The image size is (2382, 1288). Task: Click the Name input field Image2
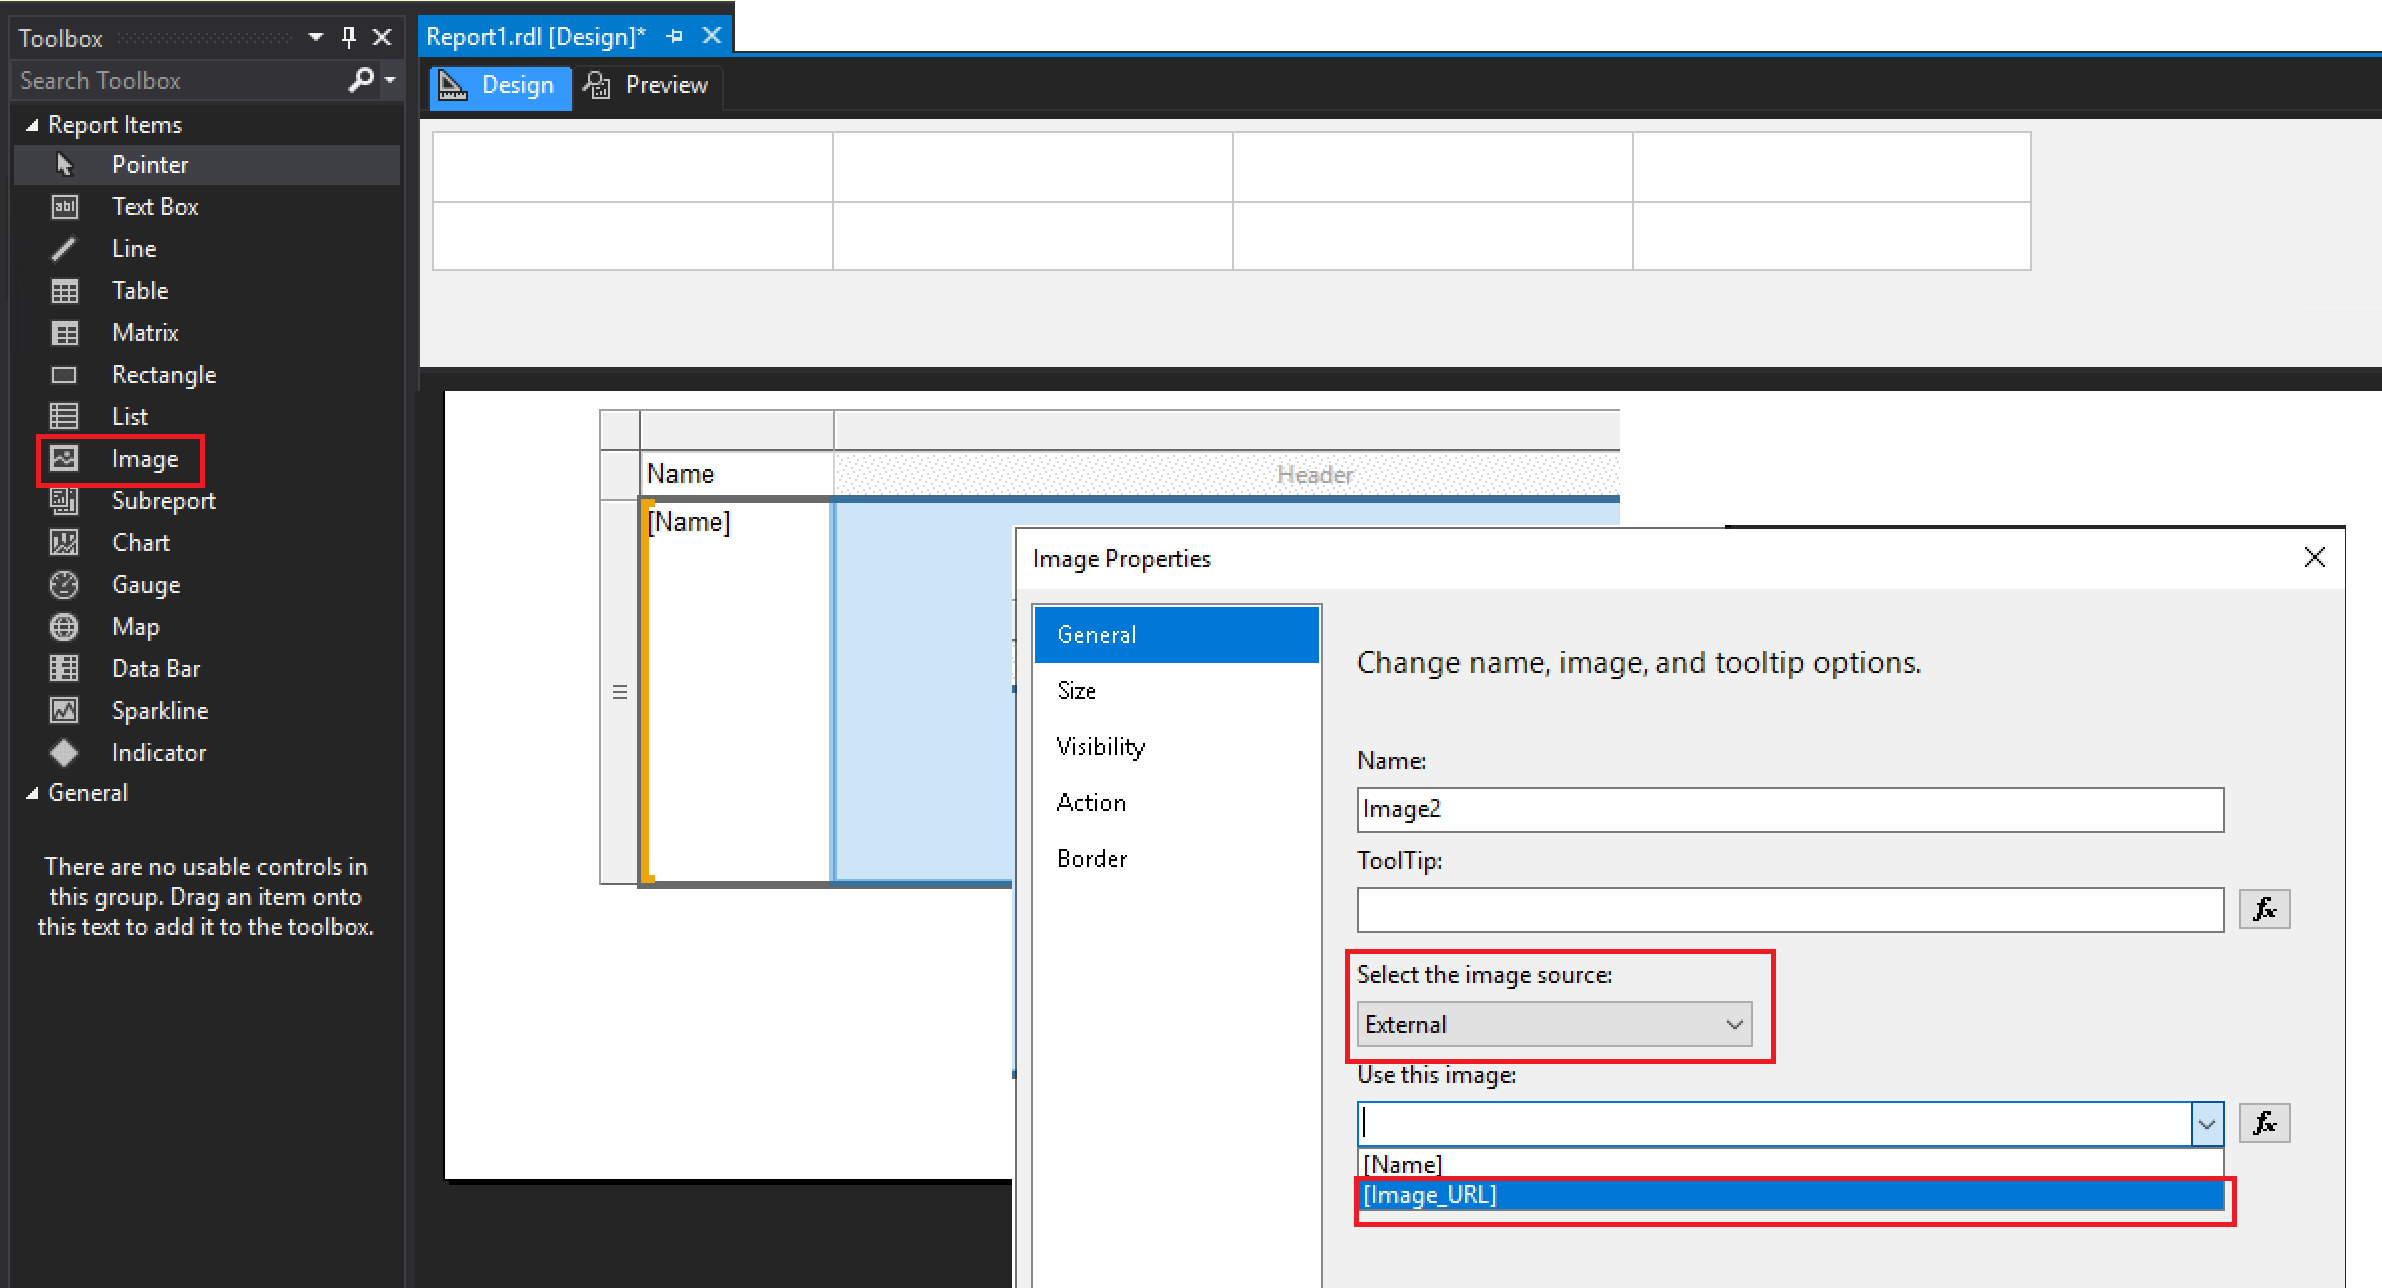point(1789,810)
